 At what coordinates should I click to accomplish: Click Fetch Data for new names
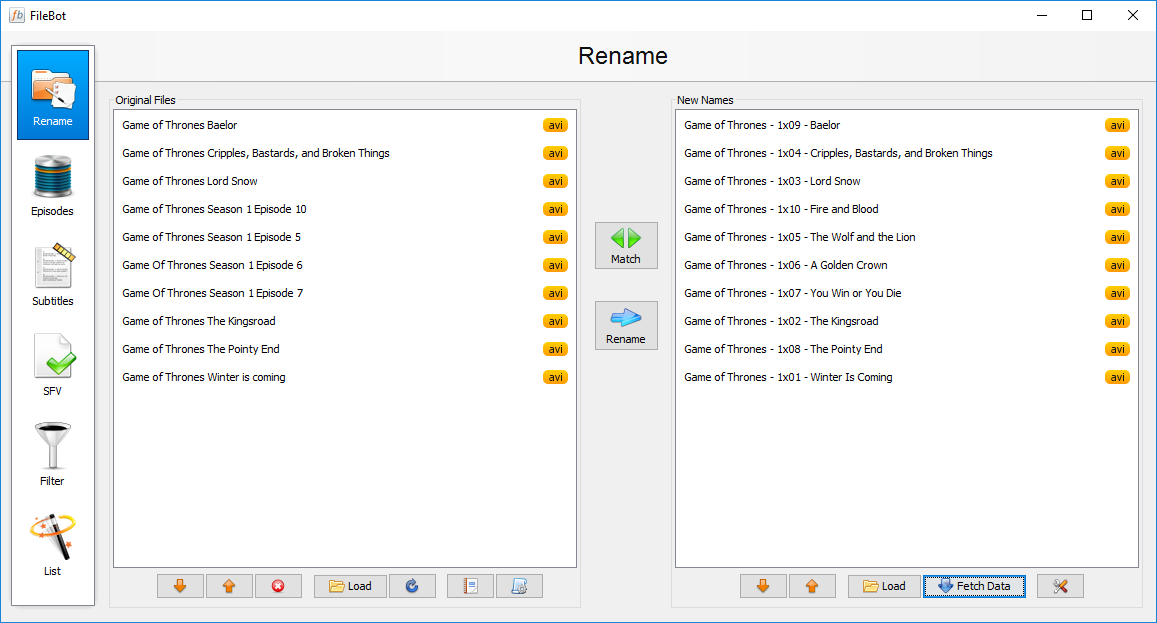974,586
